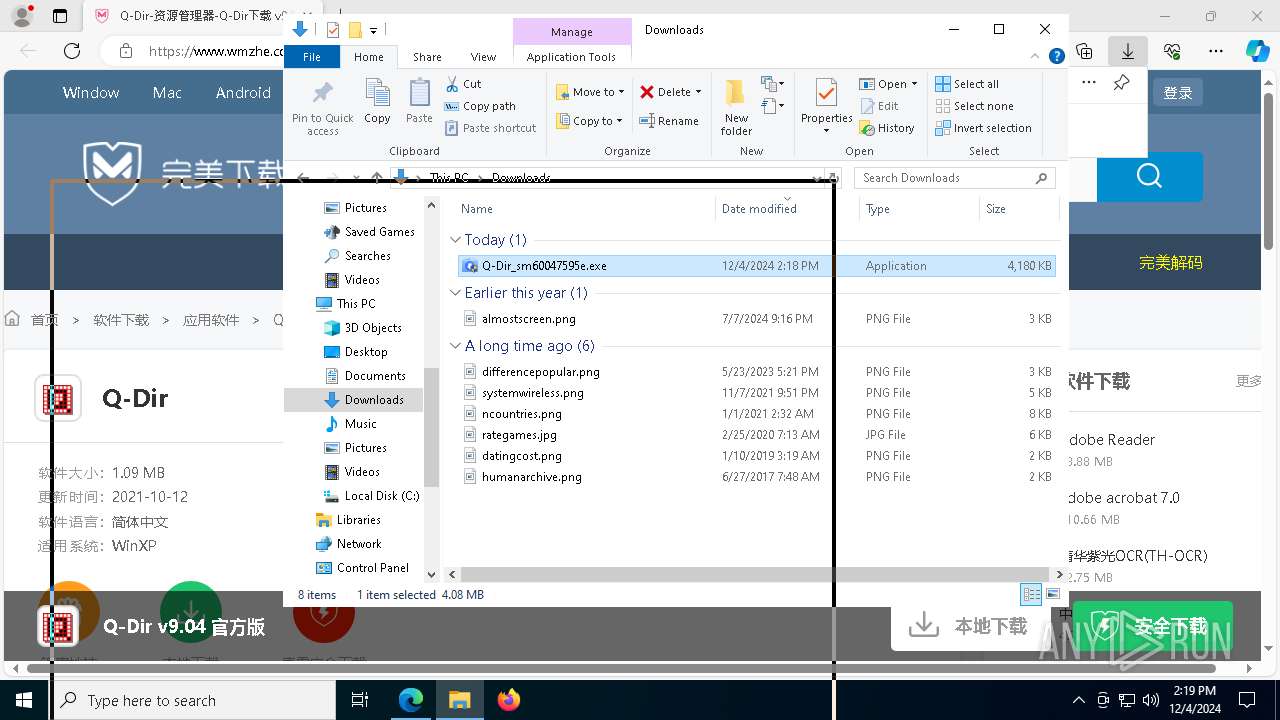Screen dimensions: 1280x720
Task: Collapse the A long time ago group
Action: [455, 346]
